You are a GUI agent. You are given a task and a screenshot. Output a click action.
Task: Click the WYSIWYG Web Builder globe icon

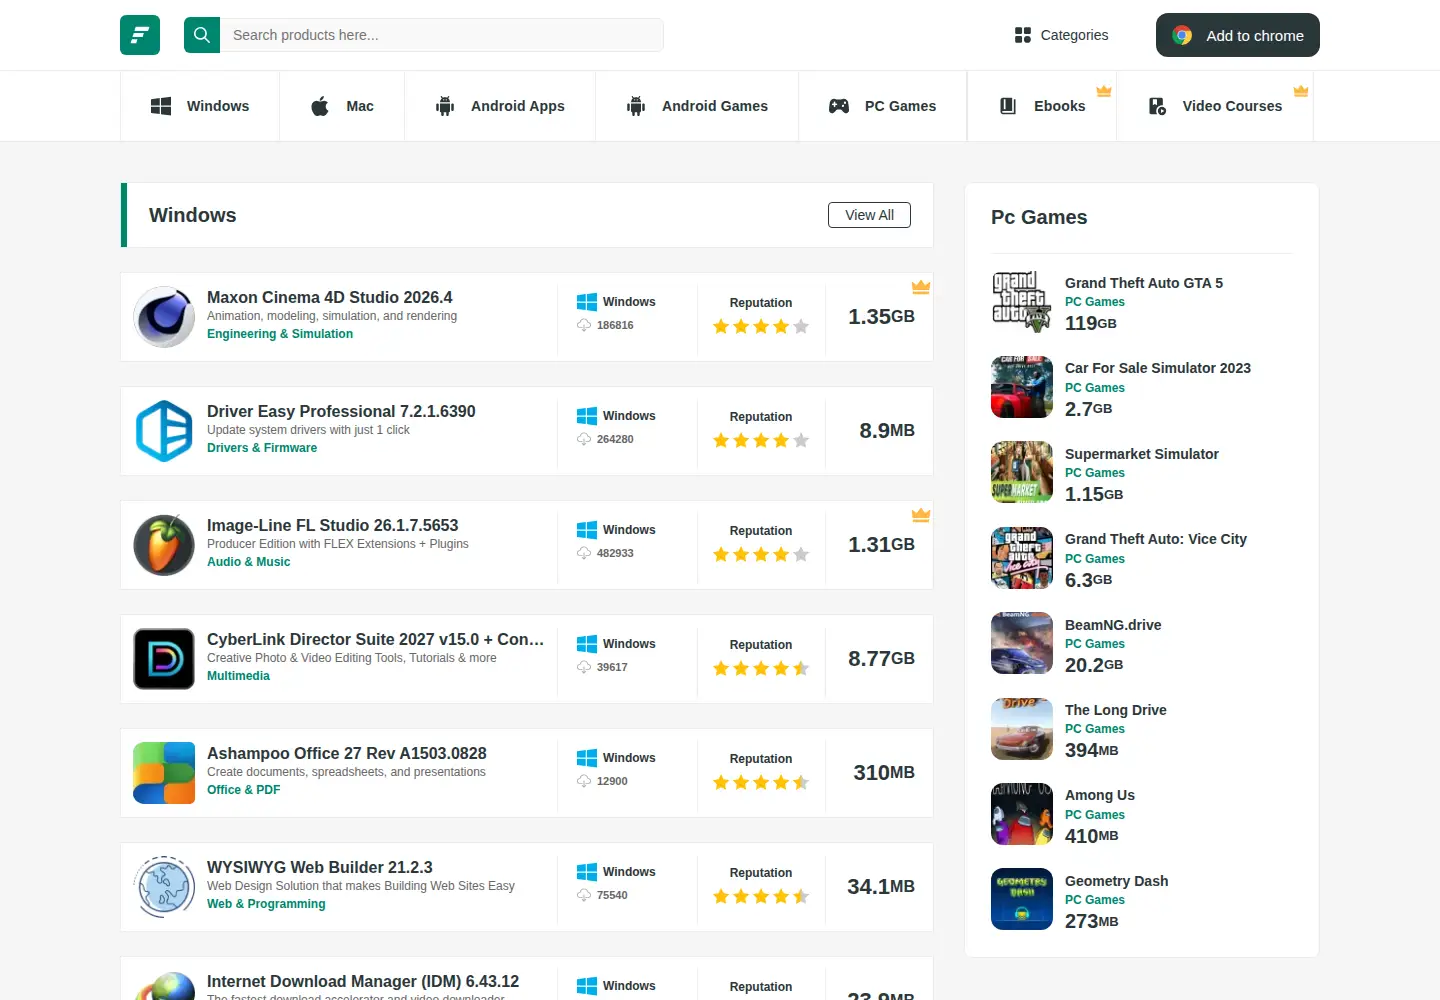164,887
